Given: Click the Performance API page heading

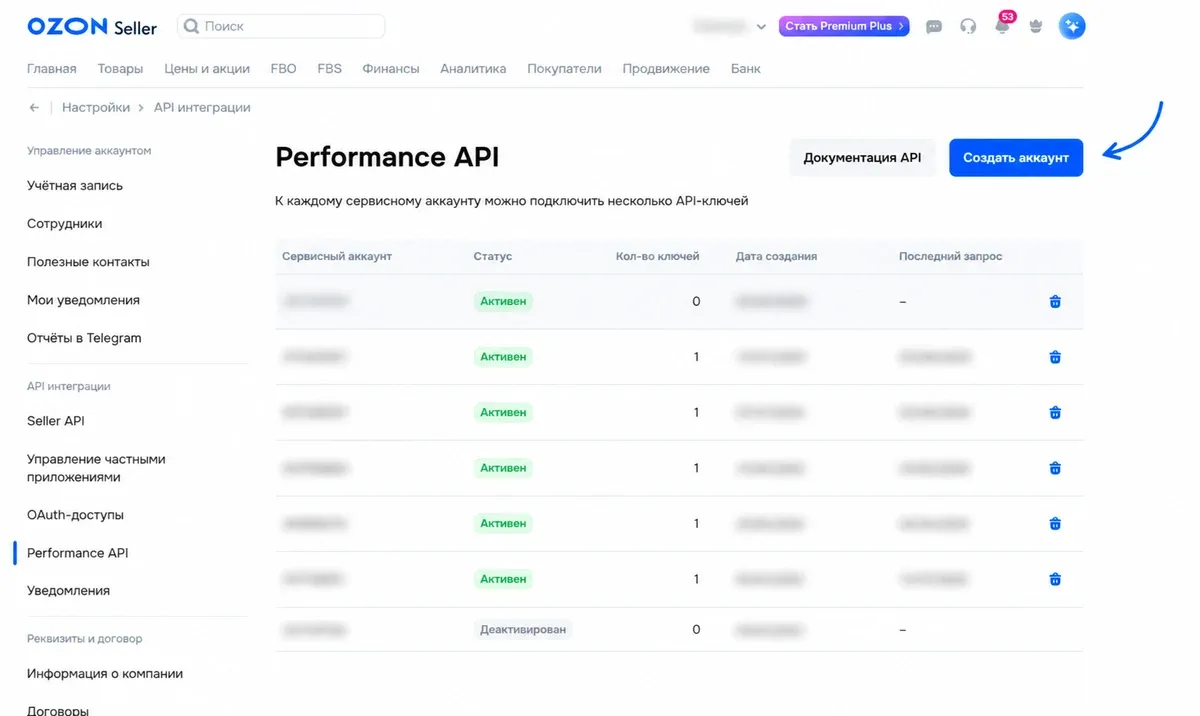Looking at the screenshot, I should (387, 157).
